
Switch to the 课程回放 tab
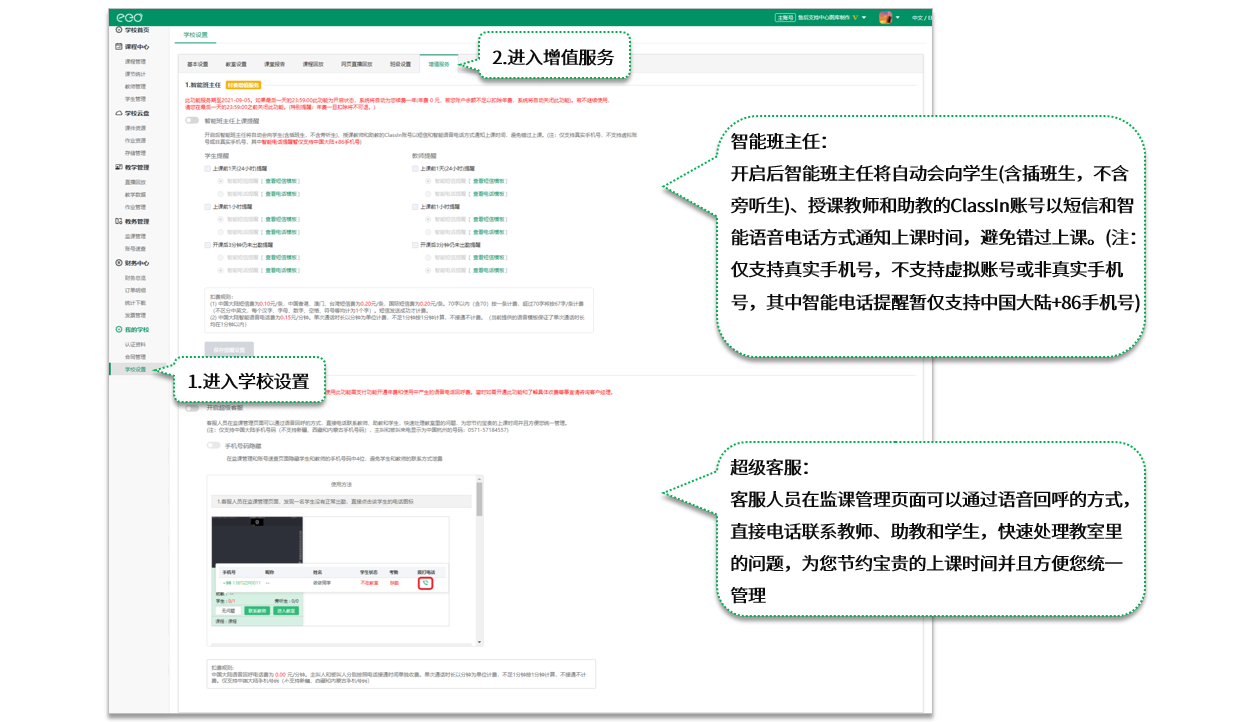point(313,64)
